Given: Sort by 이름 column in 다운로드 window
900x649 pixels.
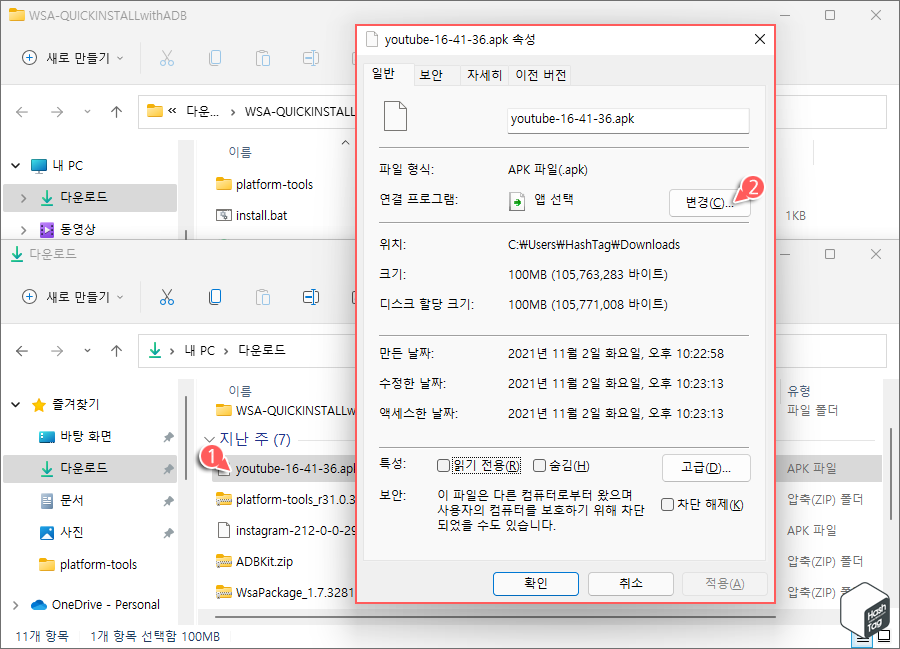Looking at the screenshot, I should tap(240, 391).
